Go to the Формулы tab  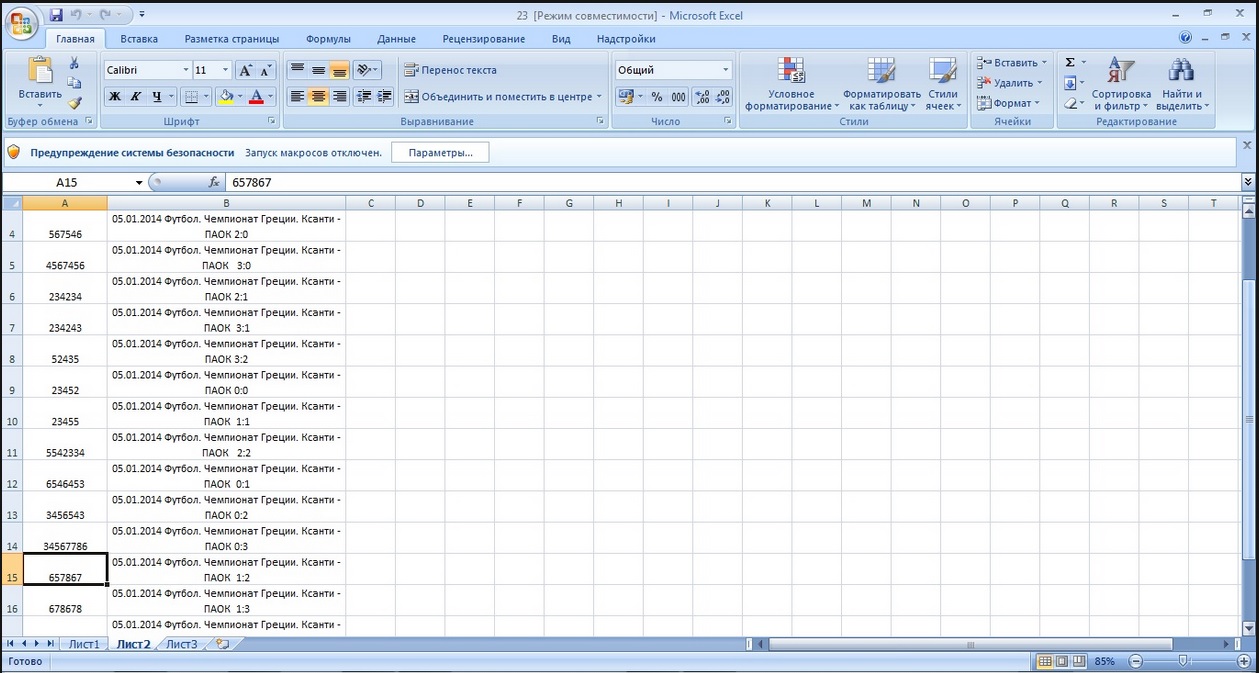[x=328, y=39]
